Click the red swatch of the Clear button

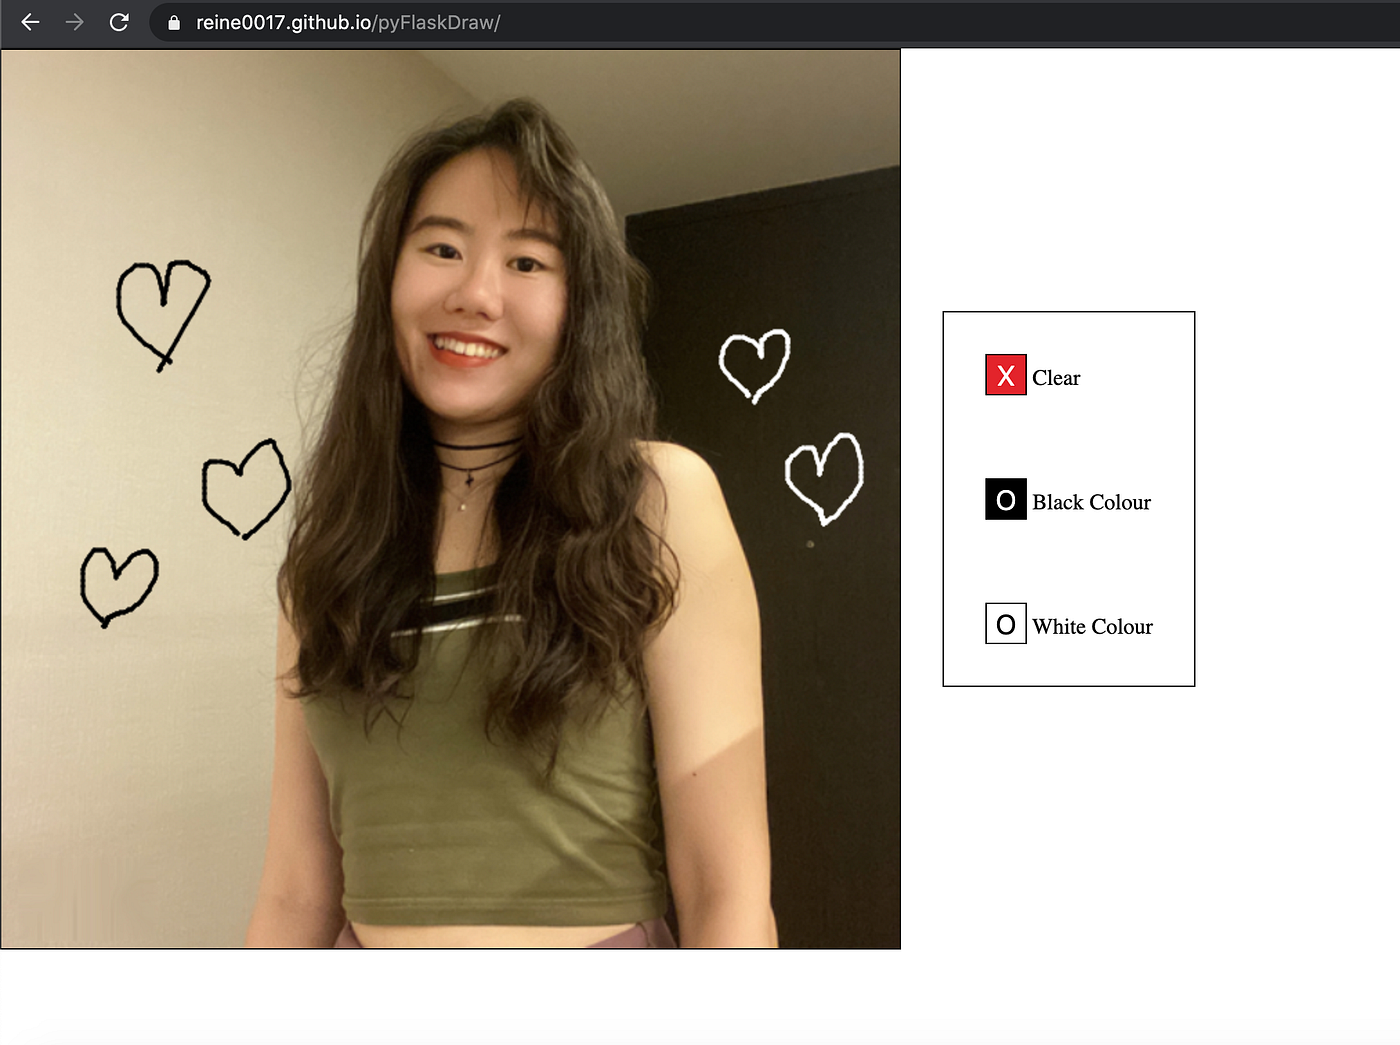[x=1005, y=375]
